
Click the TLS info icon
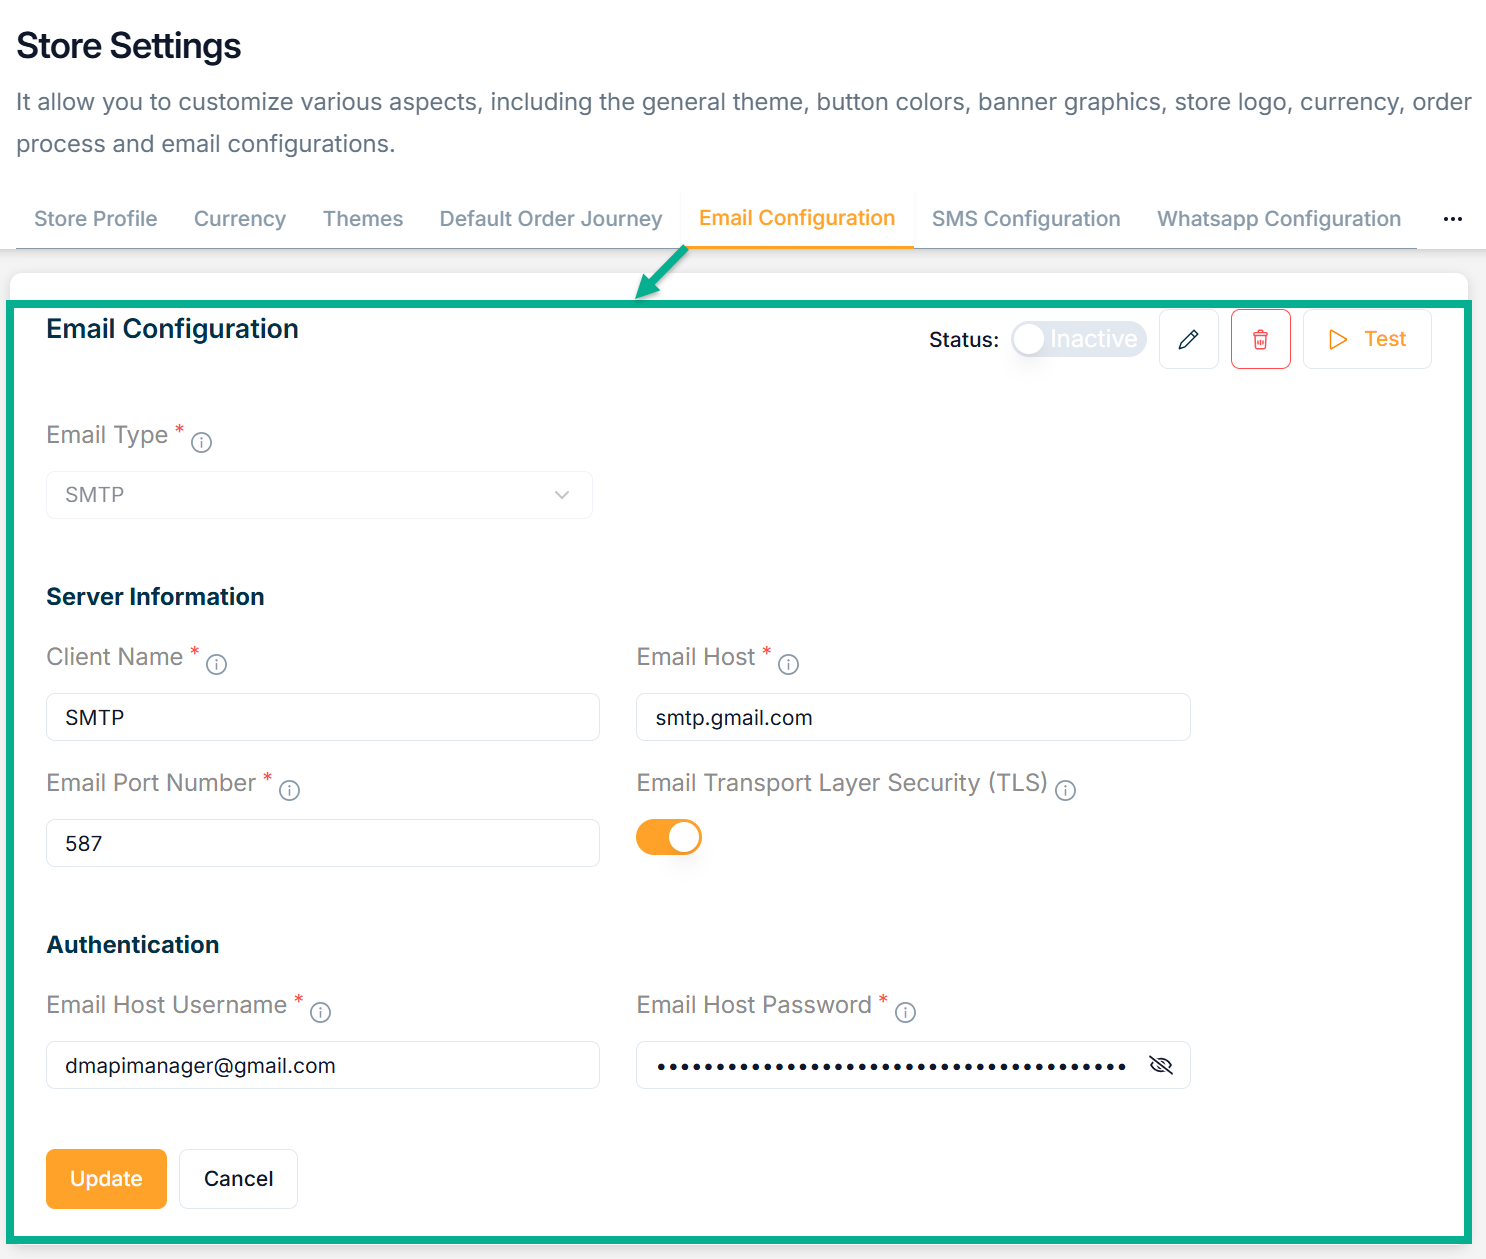pos(1065,790)
